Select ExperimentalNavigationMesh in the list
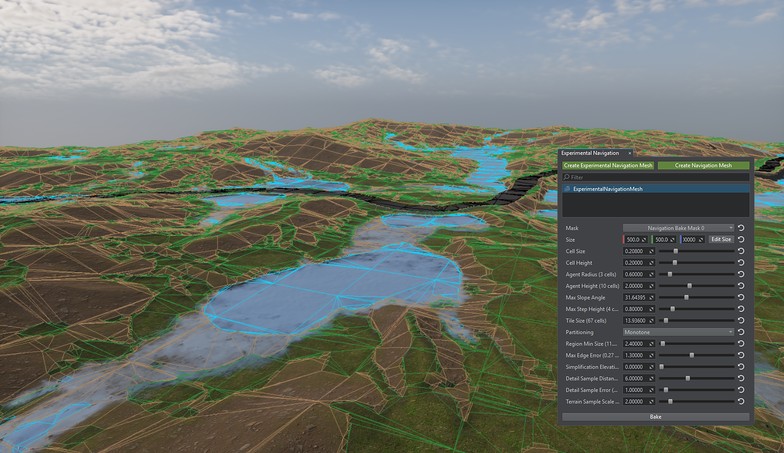The image size is (784, 453). click(x=656, y=189)
